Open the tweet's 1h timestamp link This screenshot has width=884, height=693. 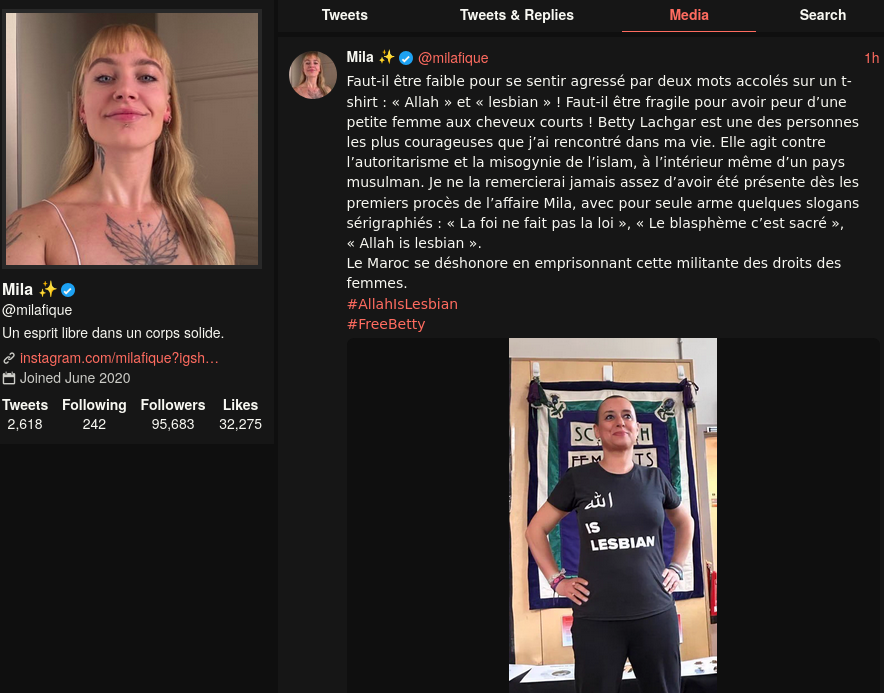(x=872, y=58)
